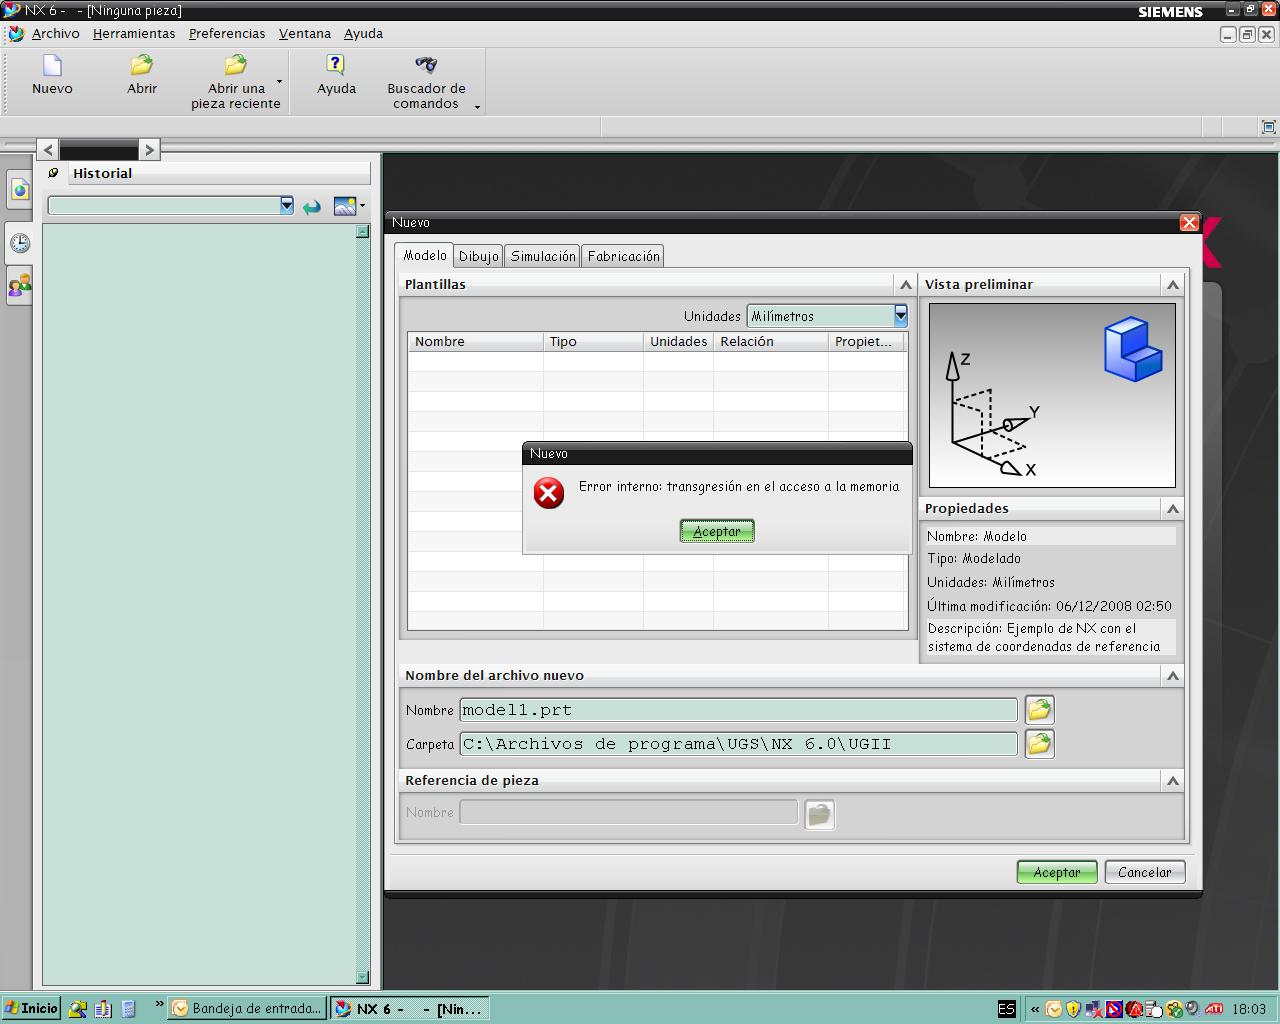This screenshot has height=1024, width=1280.
Task: Sort templates by the Nombre column header
Action: point(476,342)
